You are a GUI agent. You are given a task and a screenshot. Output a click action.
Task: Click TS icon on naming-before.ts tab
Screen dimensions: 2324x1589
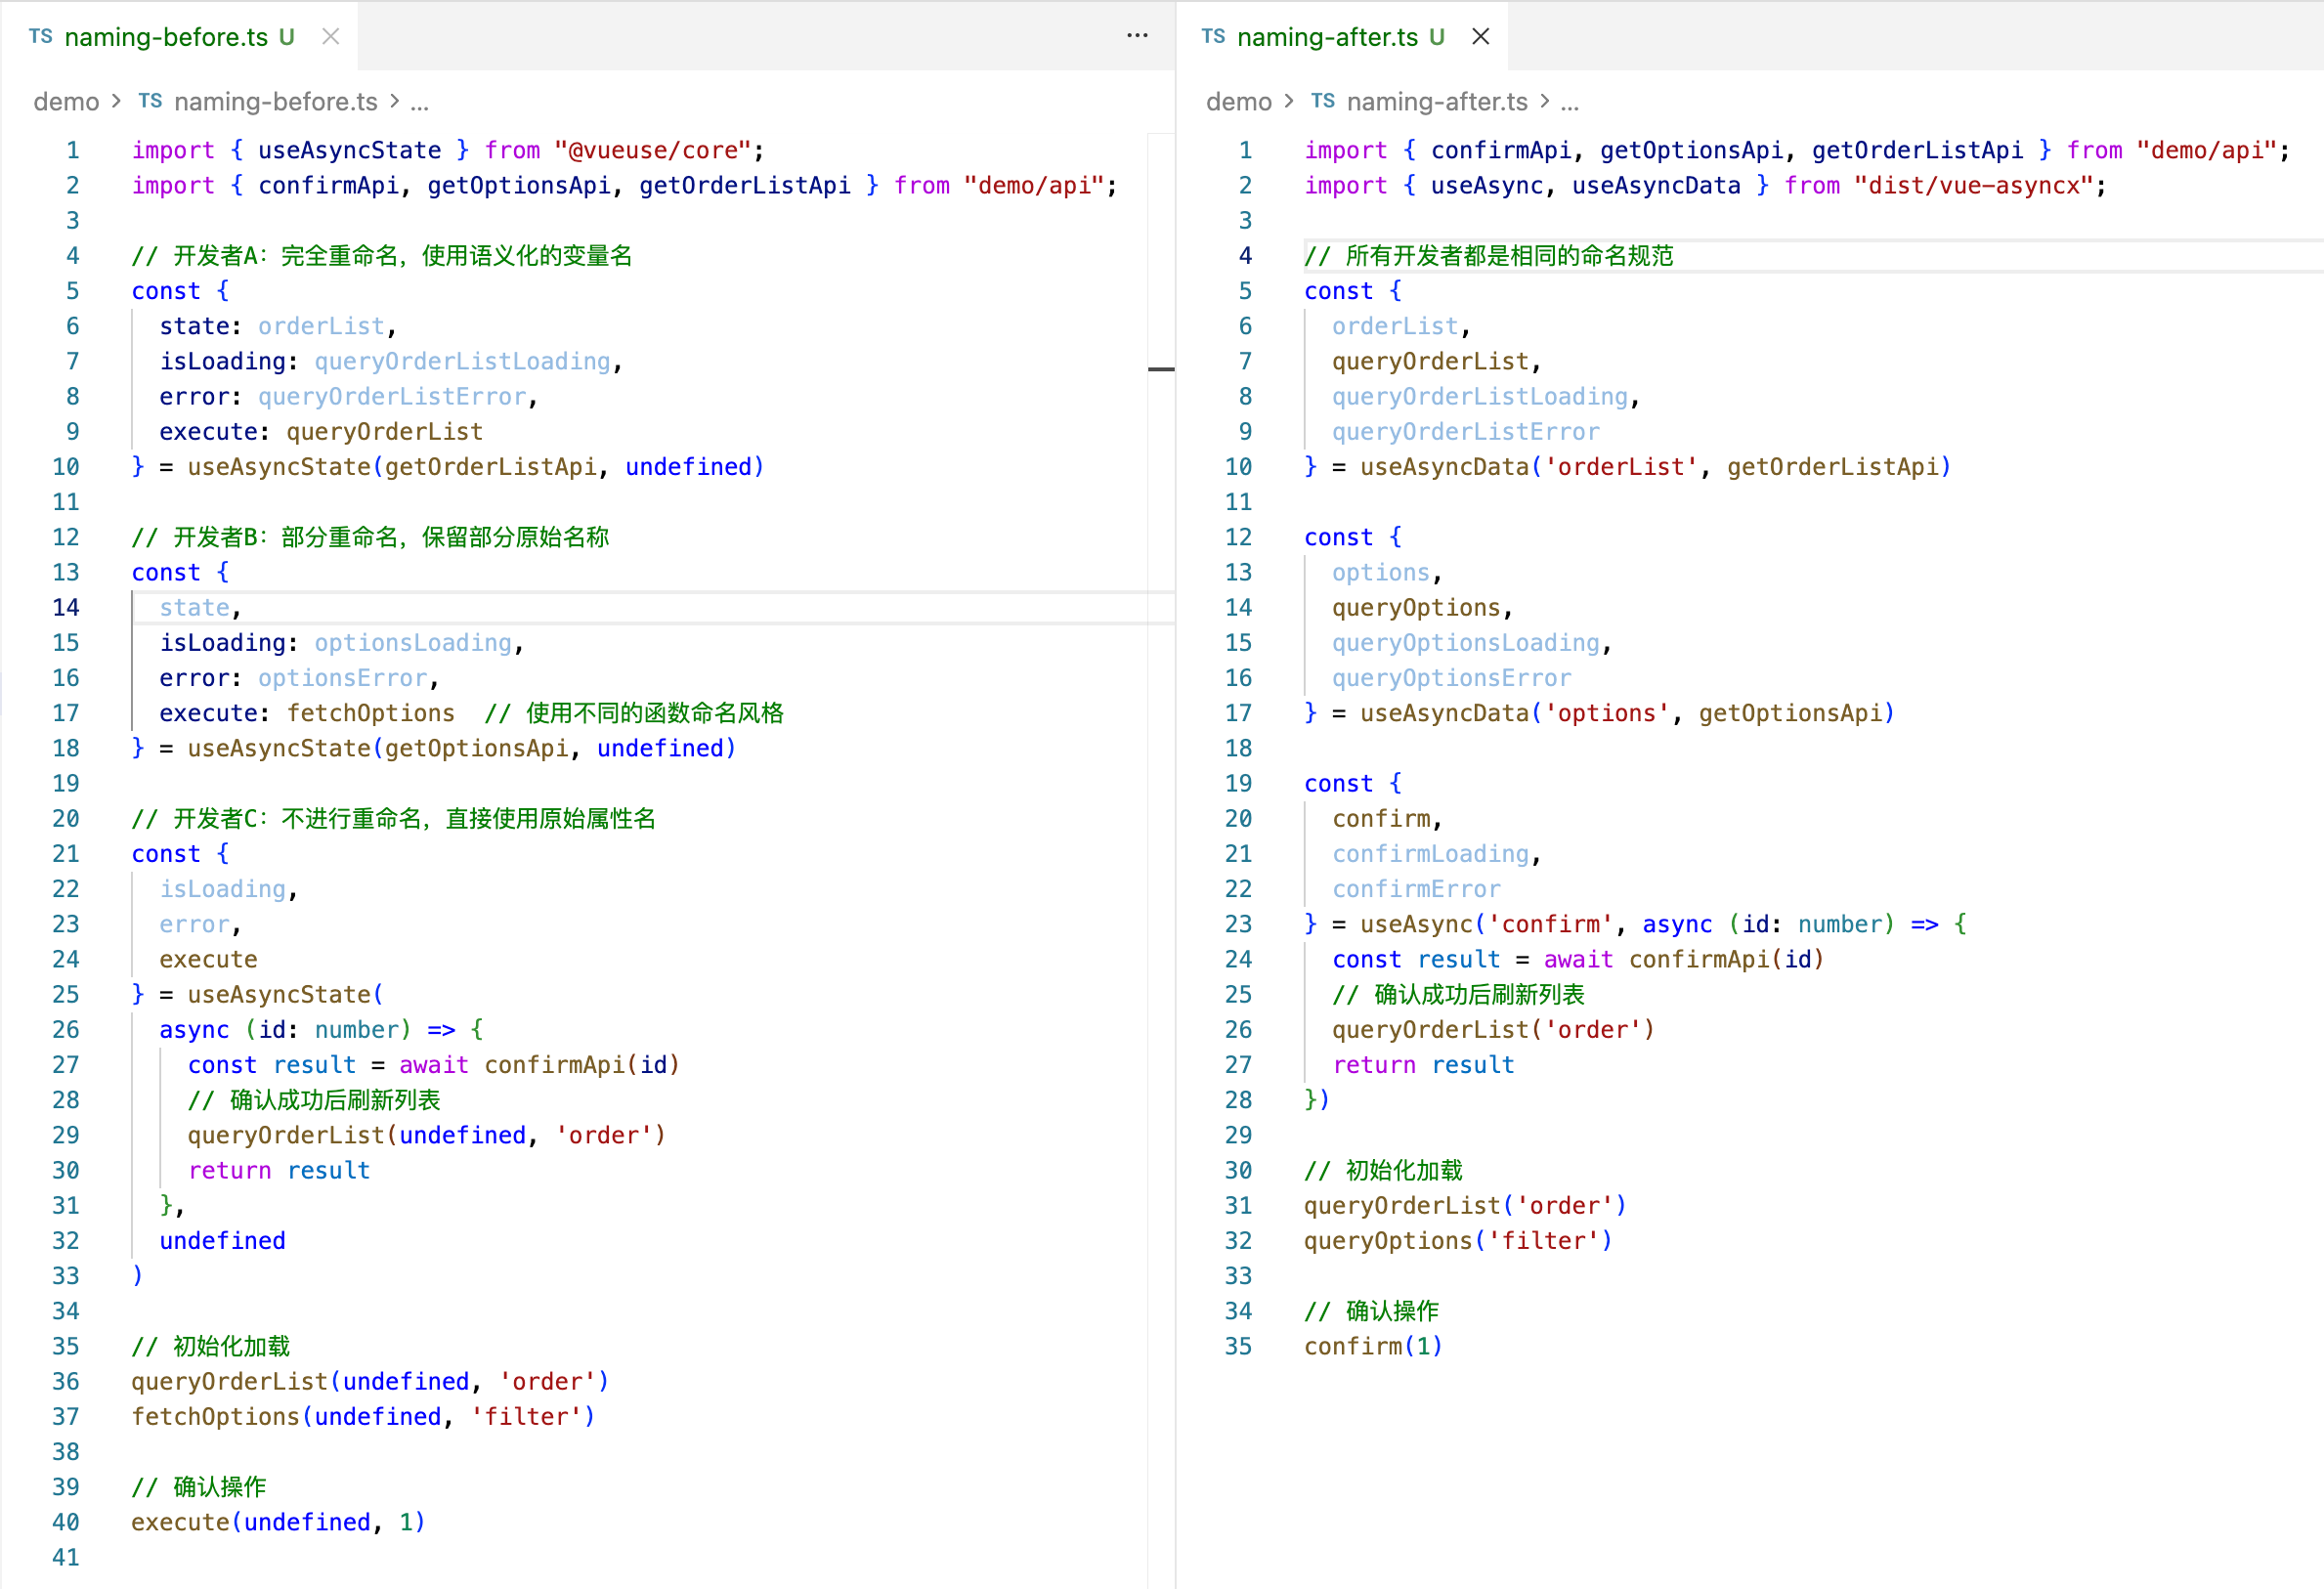tap(41, 37)
